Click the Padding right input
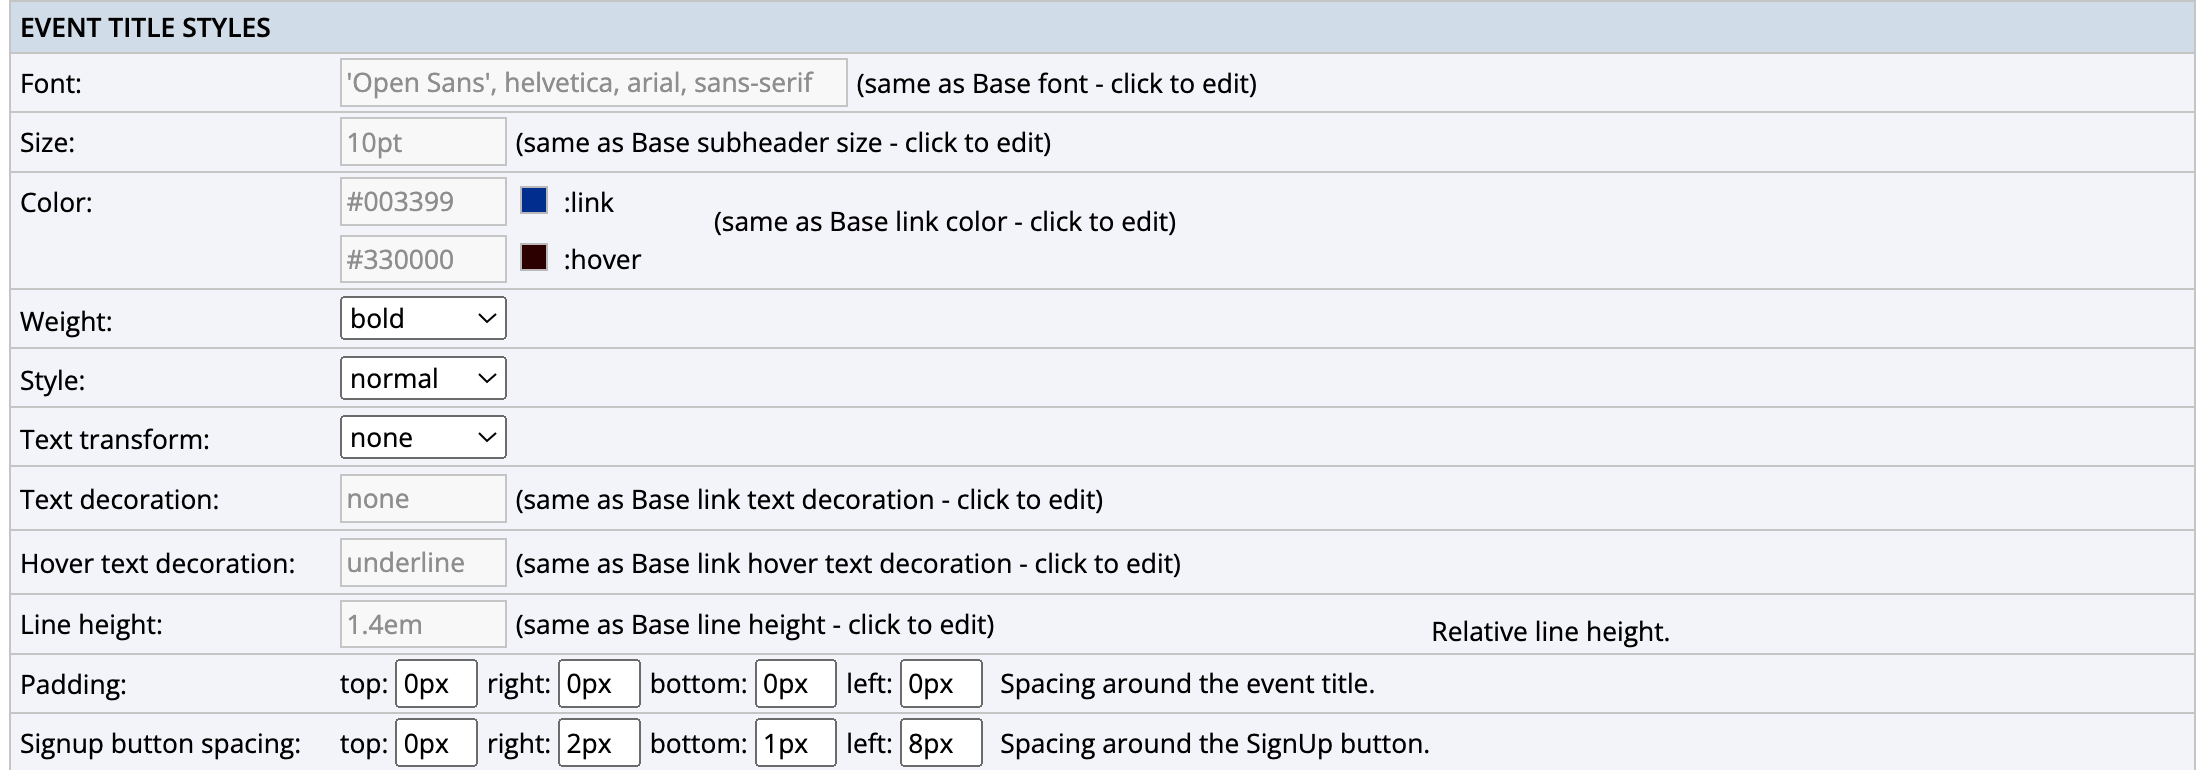Viewport: 2206px width, 770px height. tap(599, 684)
